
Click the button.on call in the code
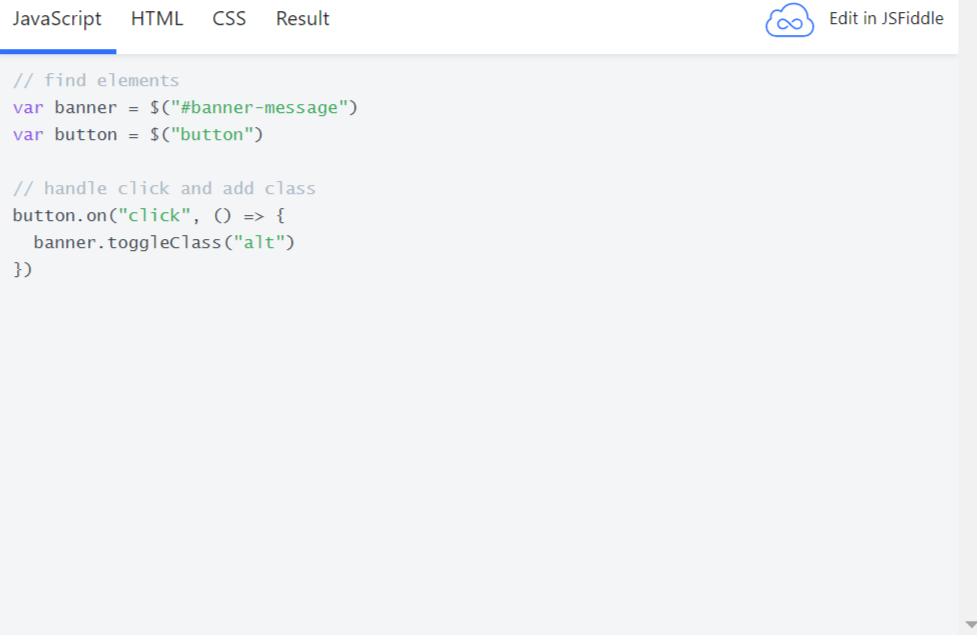tap(59, 216)
